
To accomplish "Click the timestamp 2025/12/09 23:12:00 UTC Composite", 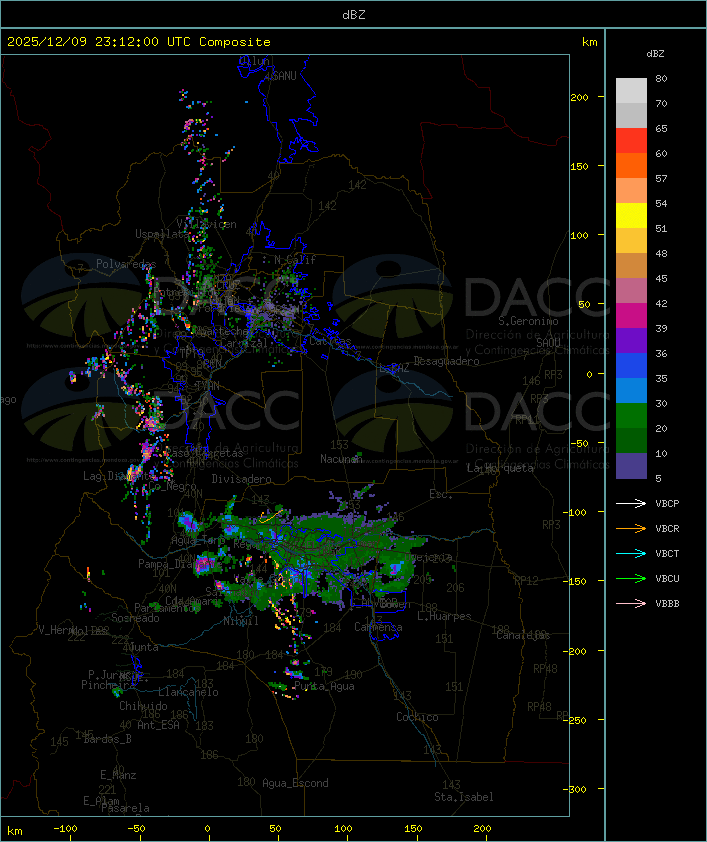I will pos(139,42).
